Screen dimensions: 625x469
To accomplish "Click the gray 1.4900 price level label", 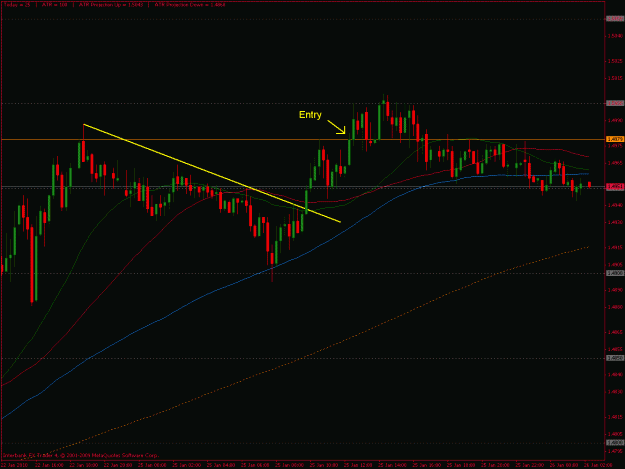I will (x=615, y=273).
